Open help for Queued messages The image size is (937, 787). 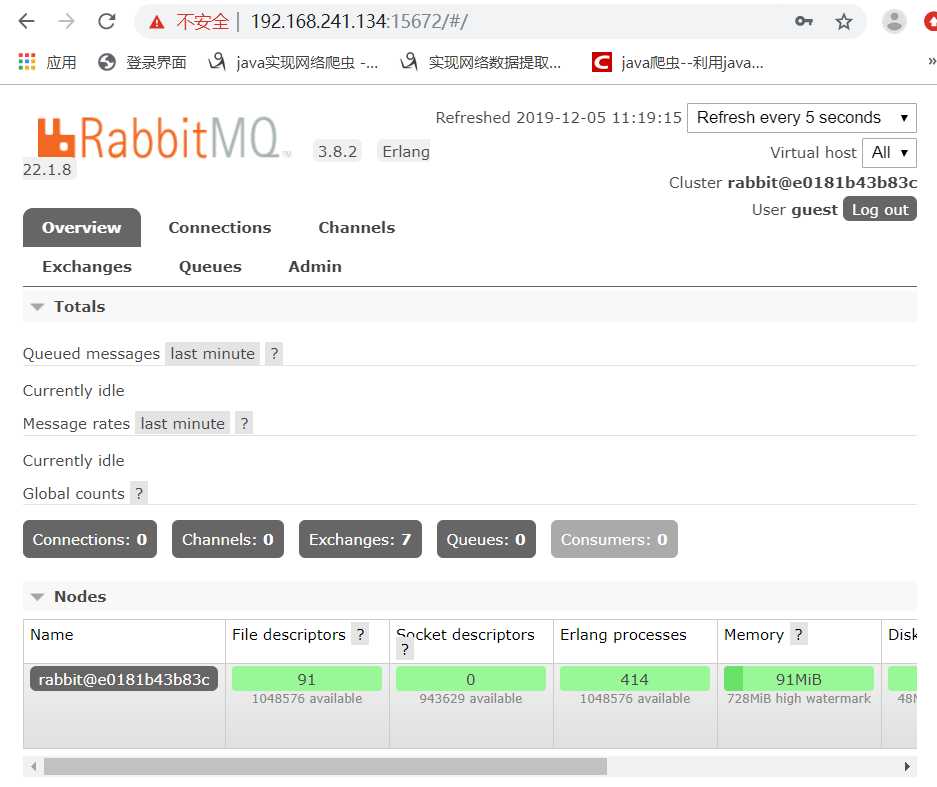pyautogui.click(x=274, y=354)
